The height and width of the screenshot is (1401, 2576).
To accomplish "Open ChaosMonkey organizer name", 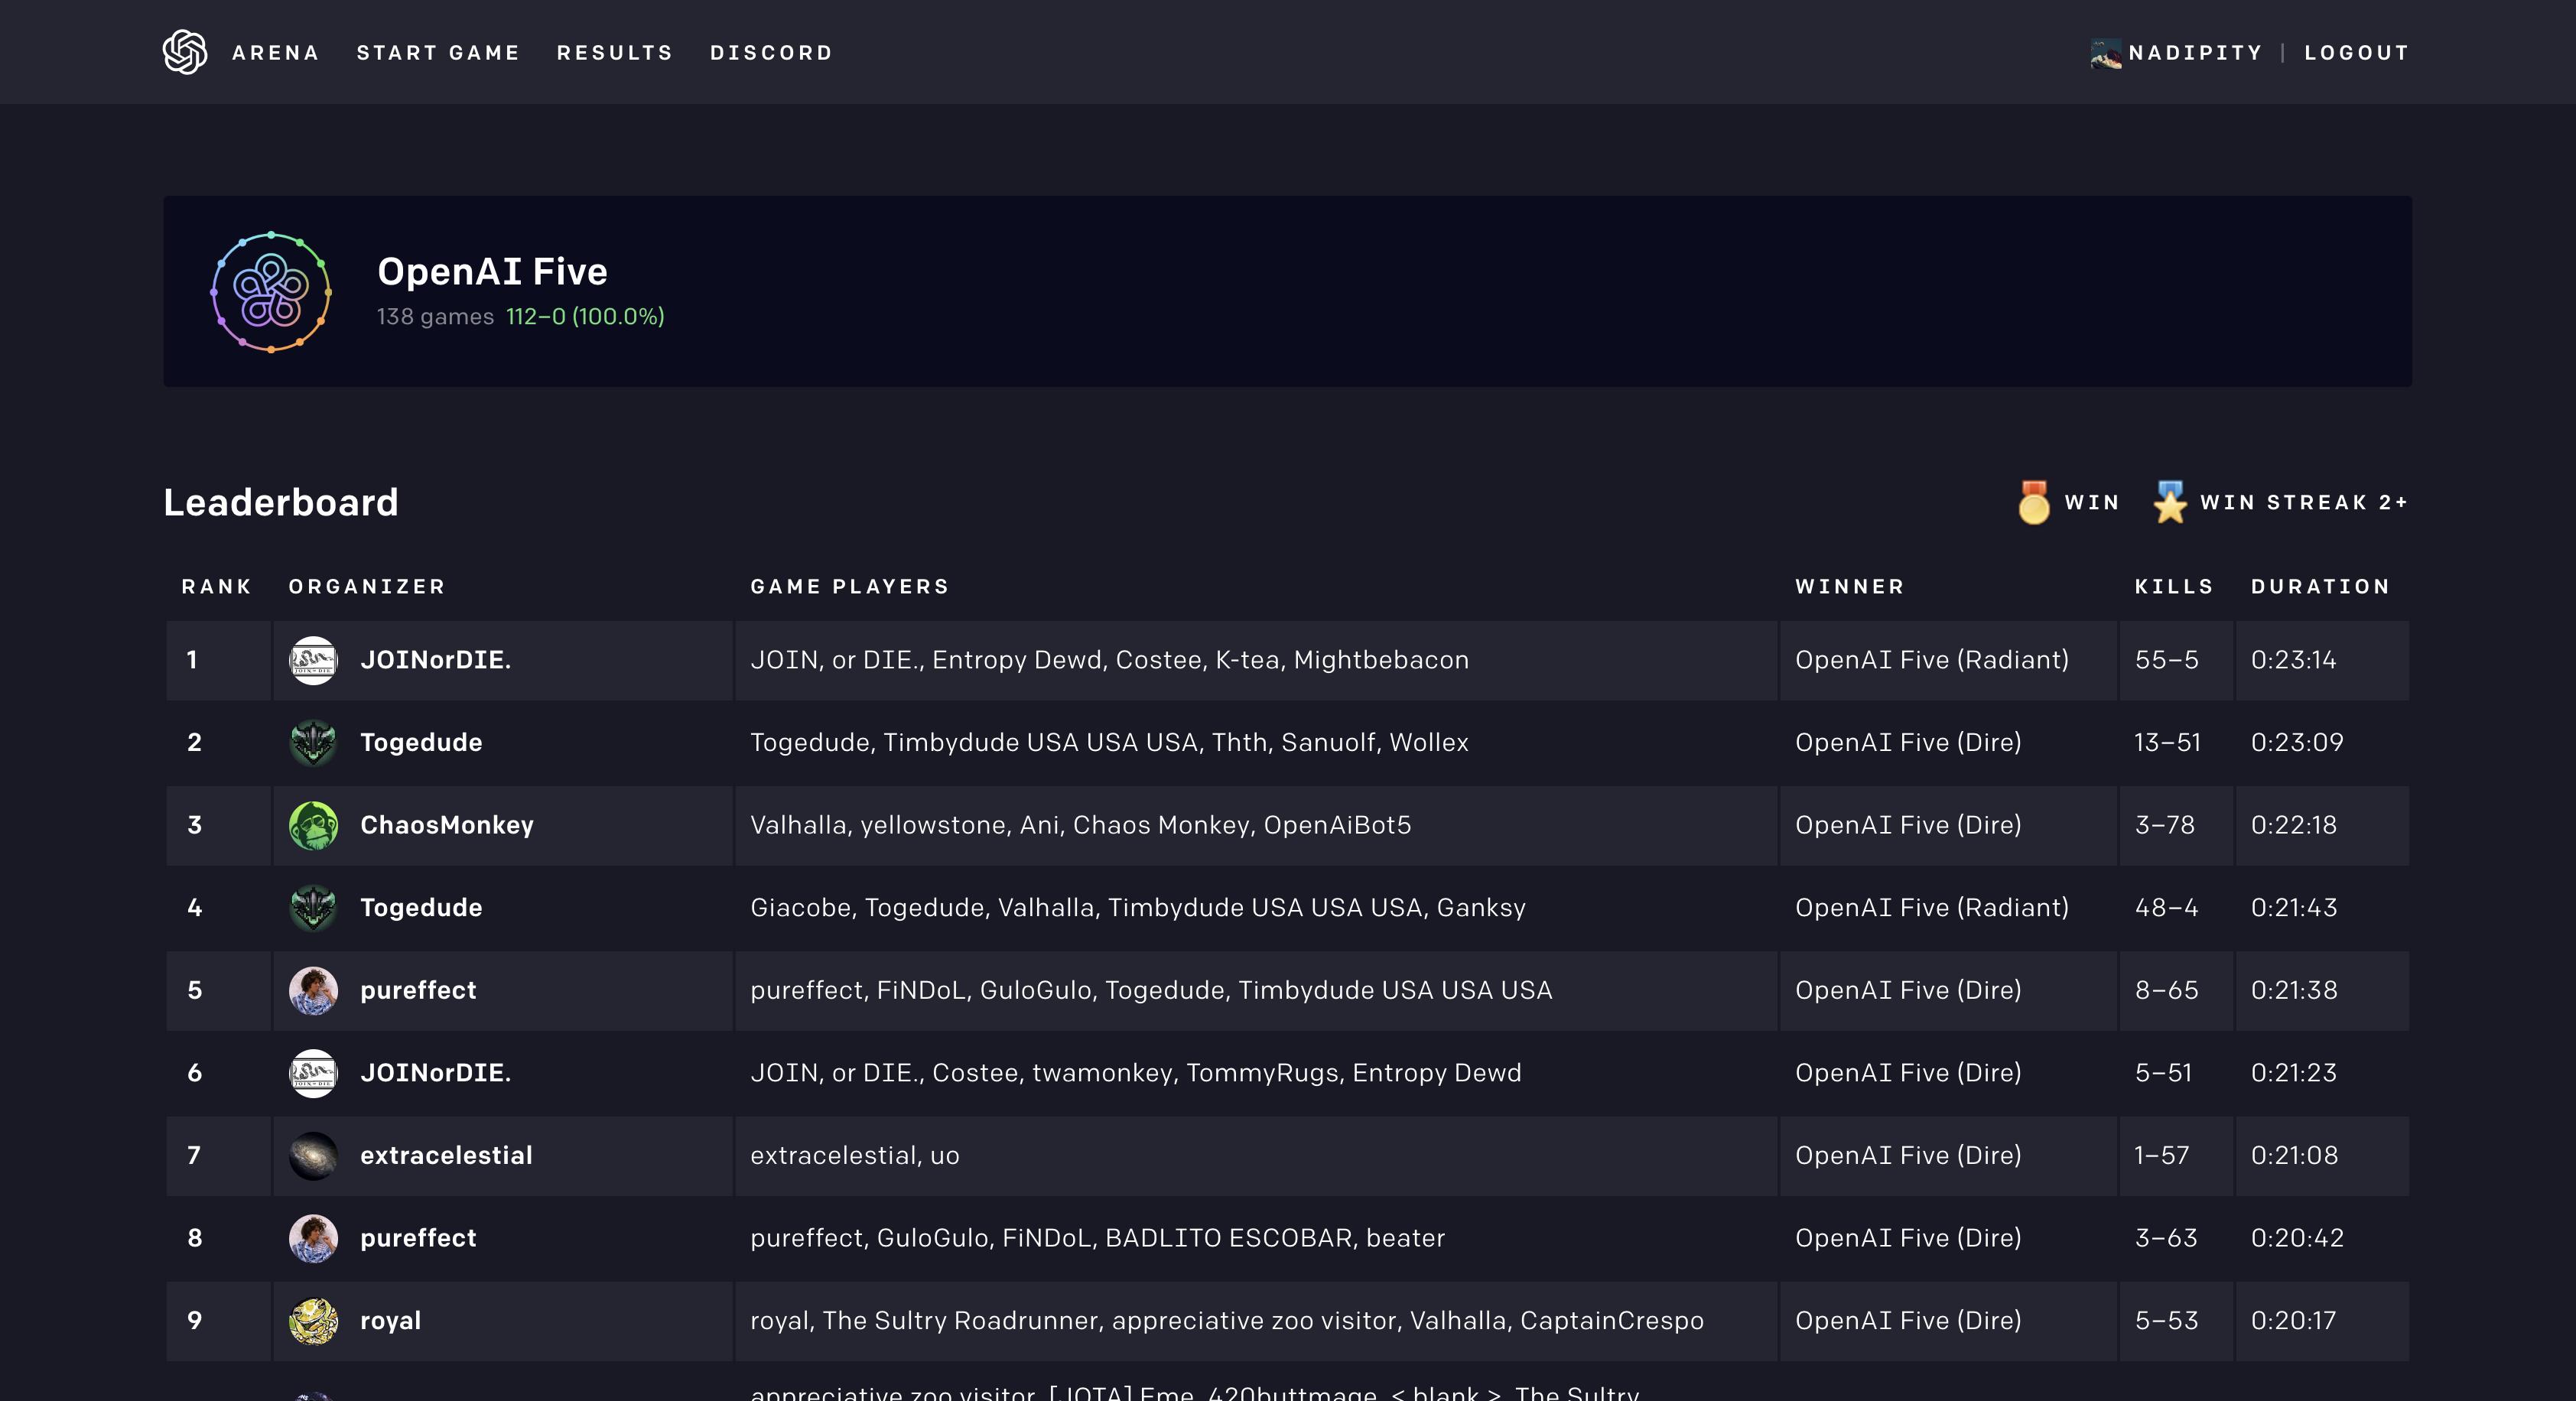I will [x=447, y=825].
